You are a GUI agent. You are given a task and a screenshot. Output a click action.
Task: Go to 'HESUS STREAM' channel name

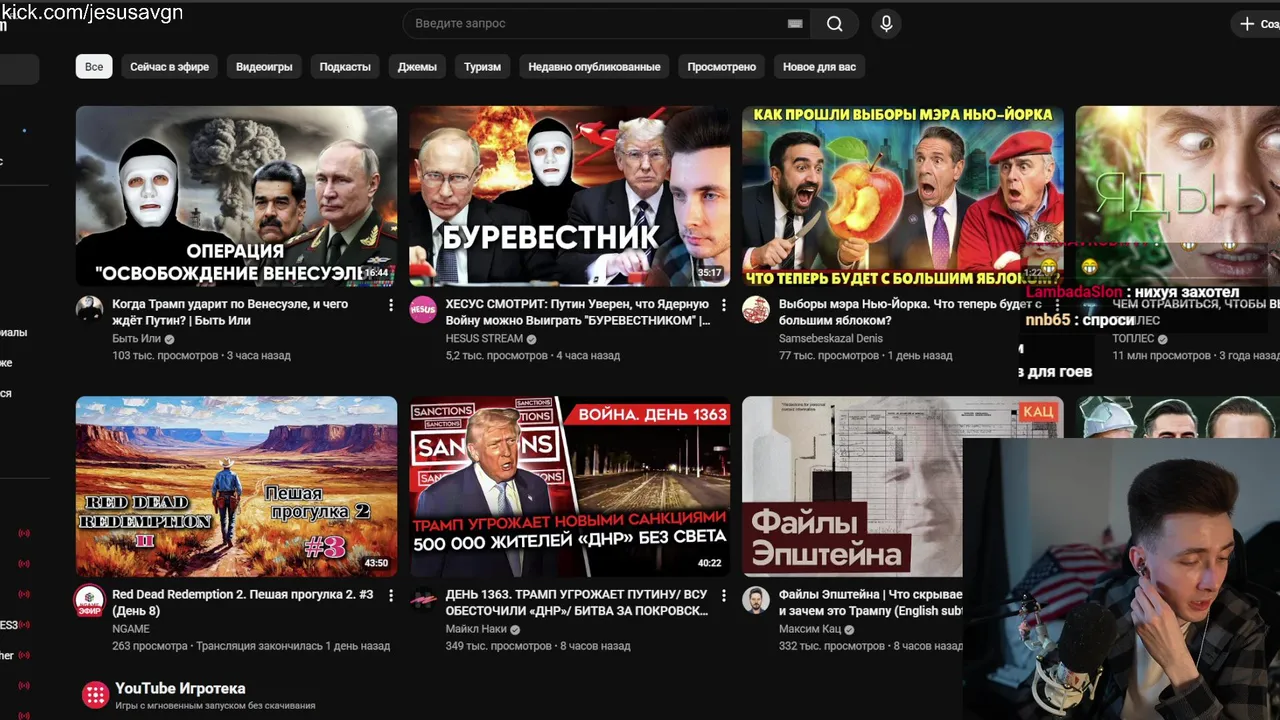(x=484, y=339)
